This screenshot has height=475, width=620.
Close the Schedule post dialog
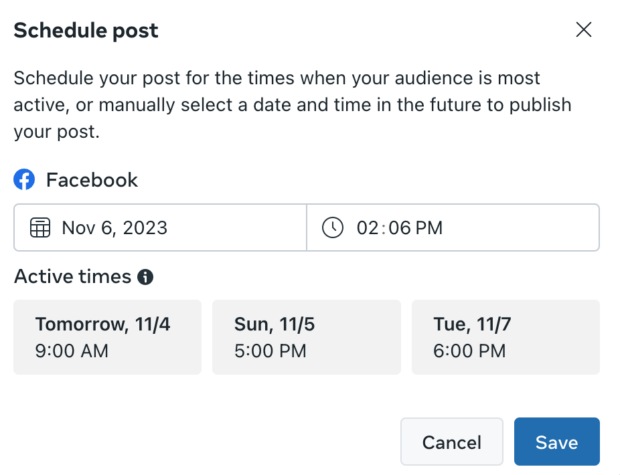[x=584, y=30]
